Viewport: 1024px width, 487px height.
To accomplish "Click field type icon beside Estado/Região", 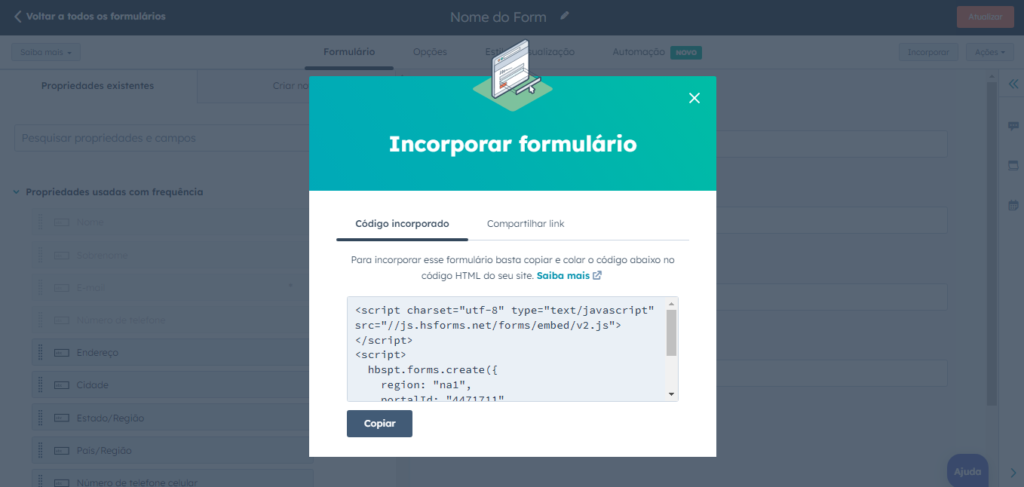I will click(x=61, y=418).
